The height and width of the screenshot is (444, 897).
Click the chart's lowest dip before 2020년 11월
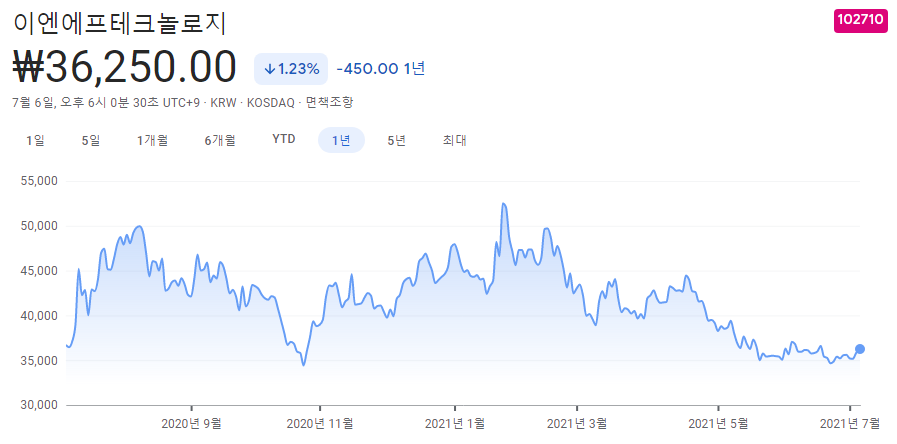tap(303, 364)
